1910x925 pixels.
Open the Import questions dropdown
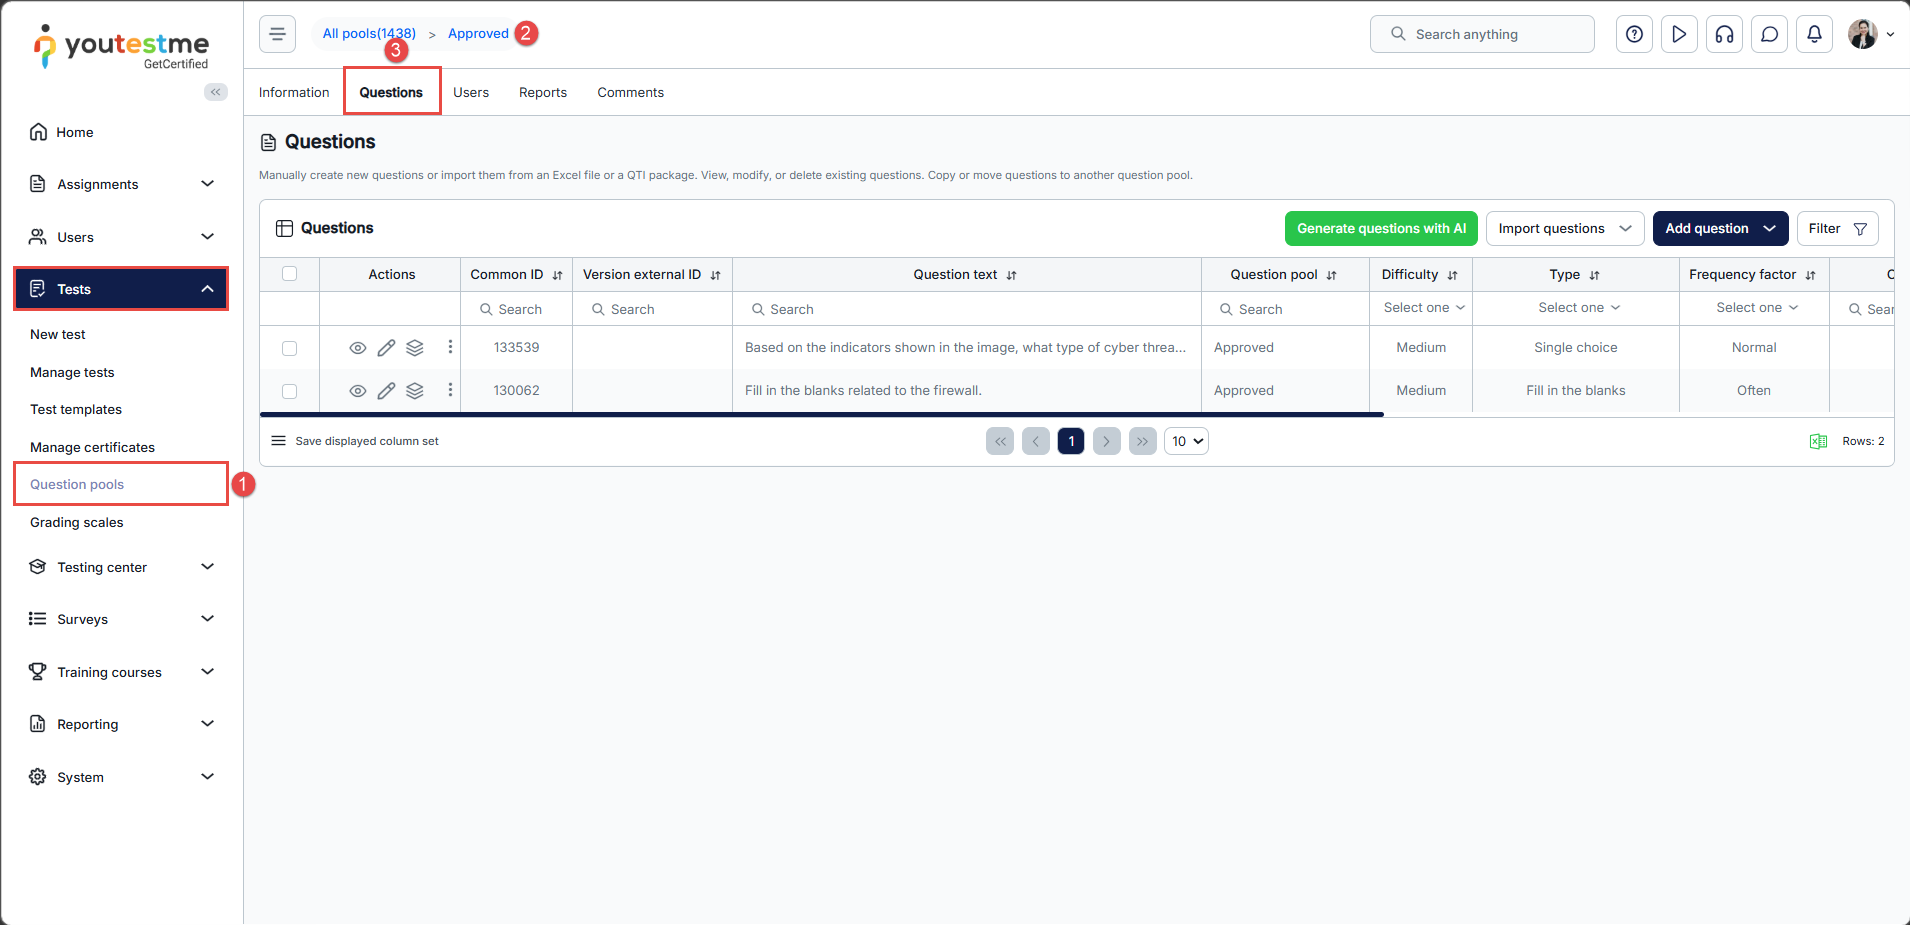click(1564, 228)
